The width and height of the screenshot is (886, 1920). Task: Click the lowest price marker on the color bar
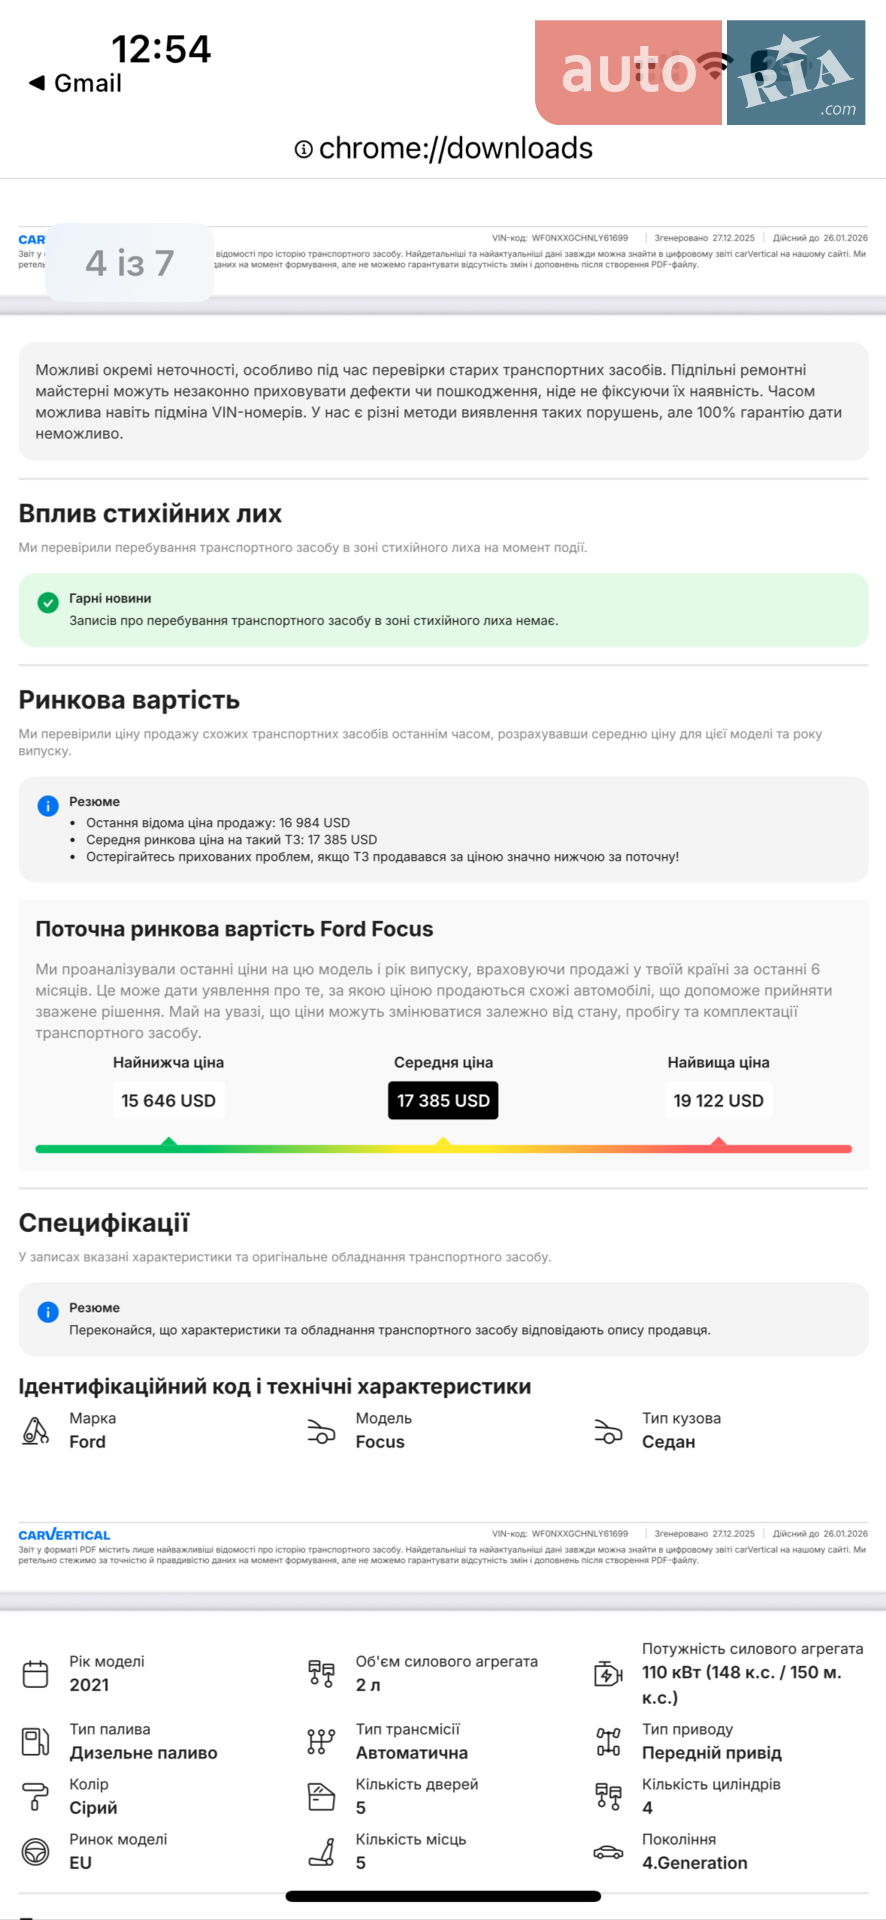169,1142
